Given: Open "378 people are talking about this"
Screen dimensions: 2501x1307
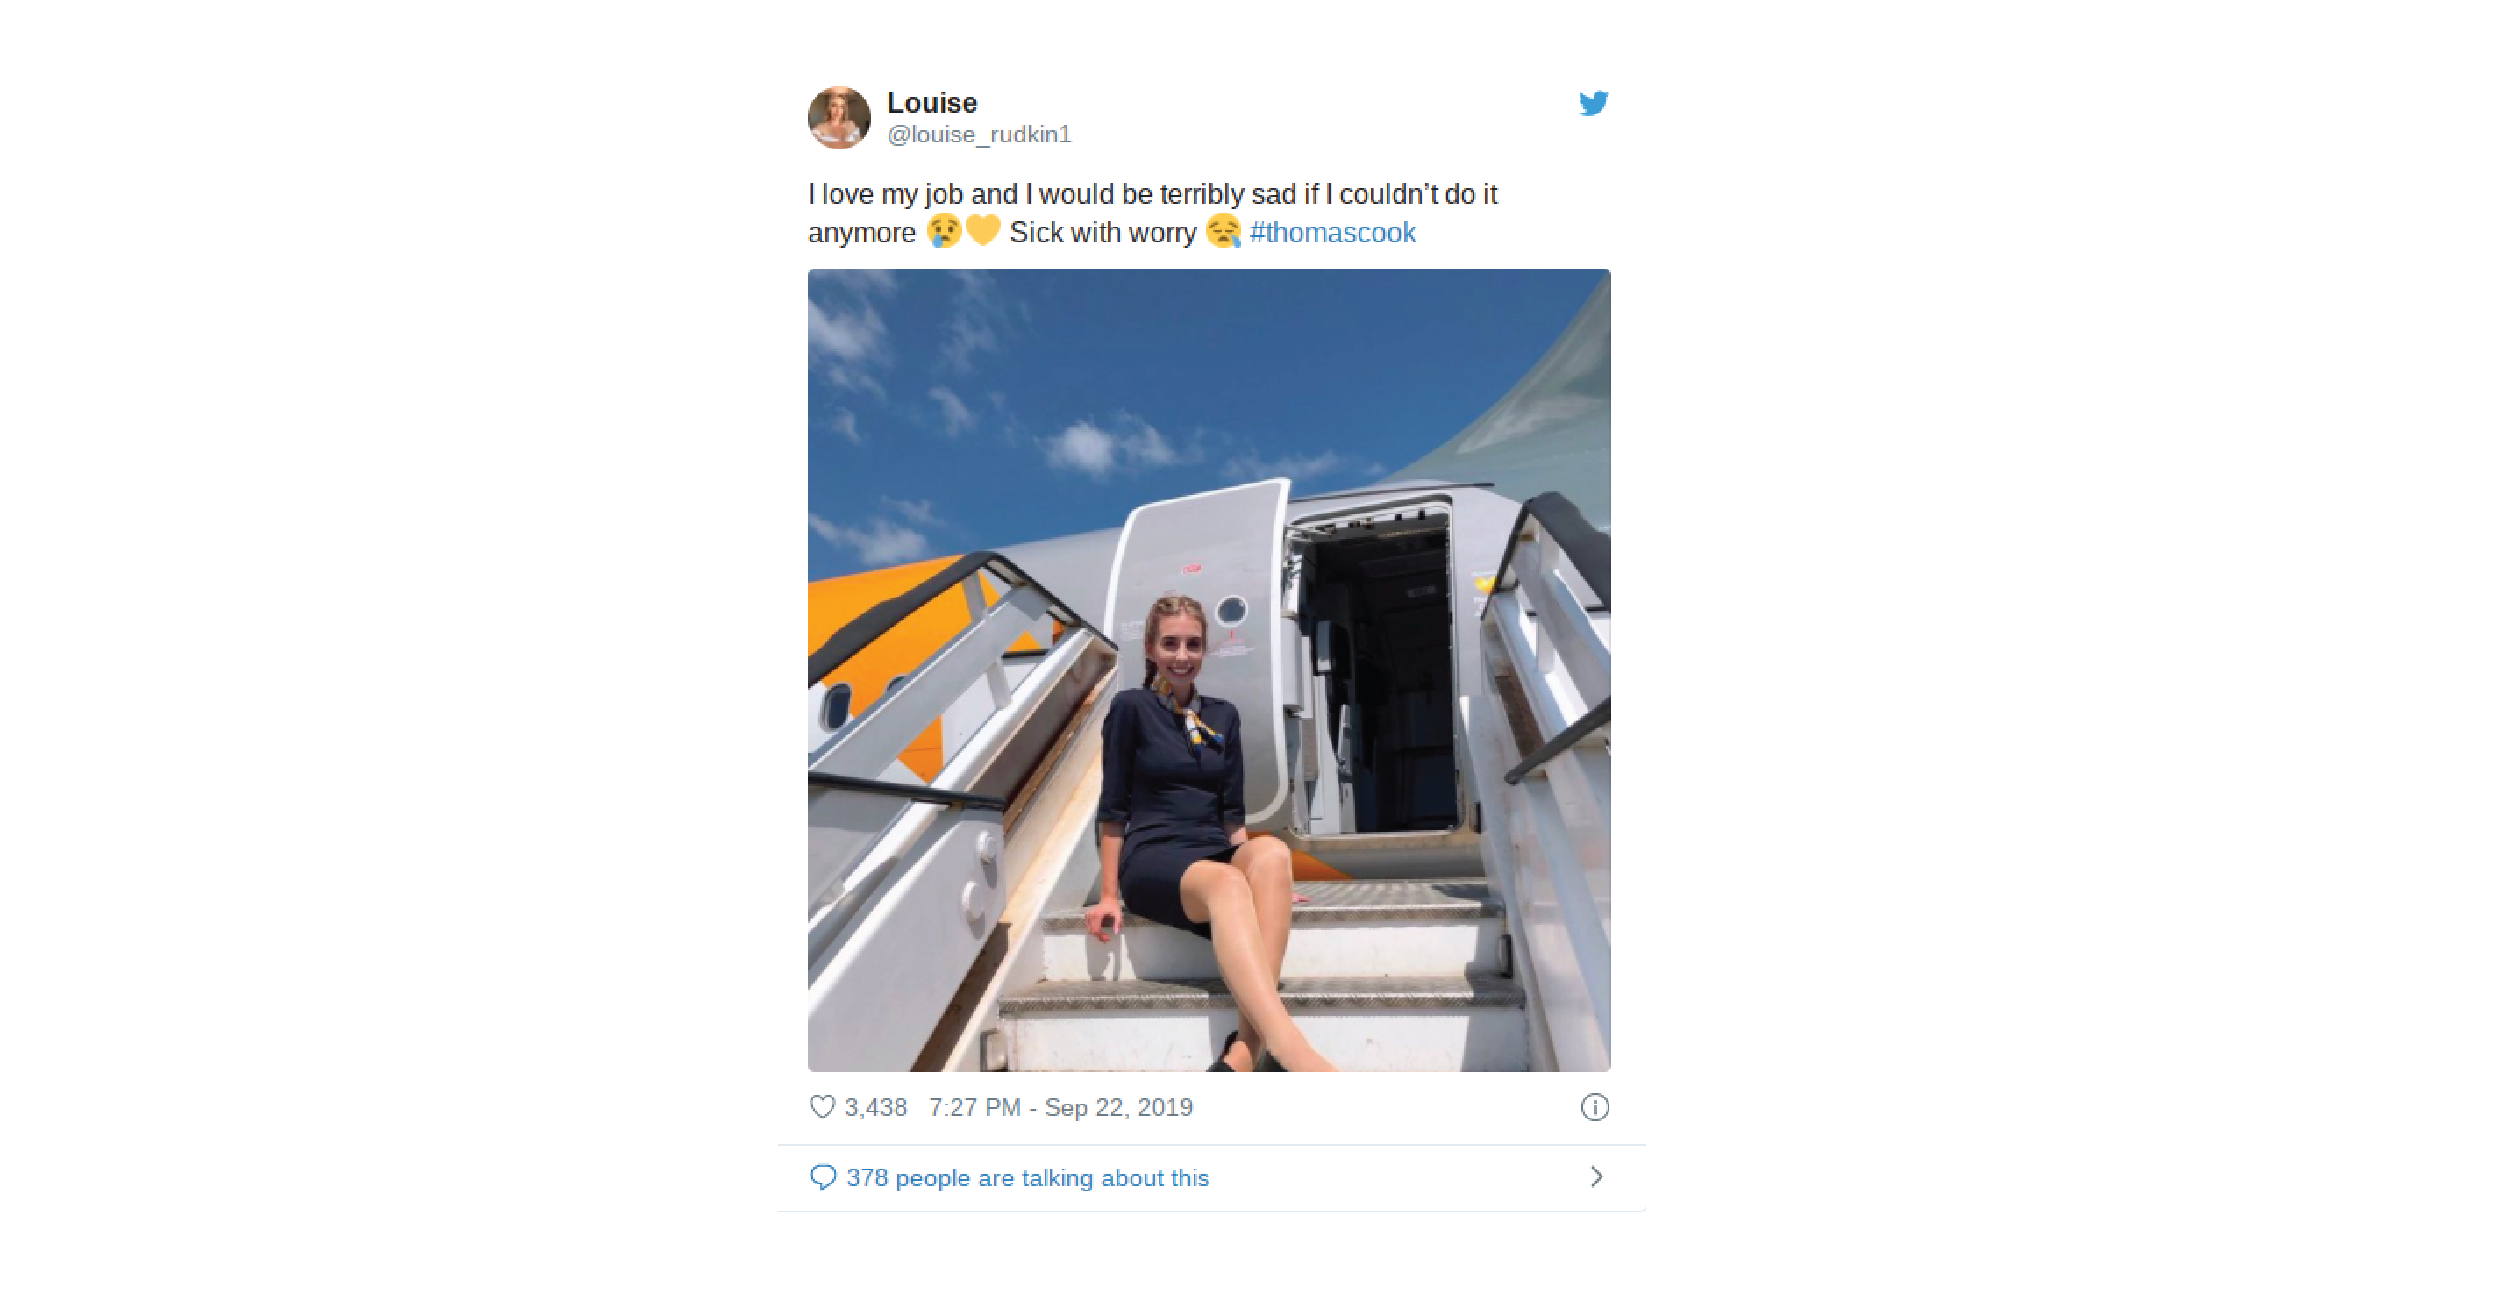Looking at the screenshot, I should (1028, 1178).
